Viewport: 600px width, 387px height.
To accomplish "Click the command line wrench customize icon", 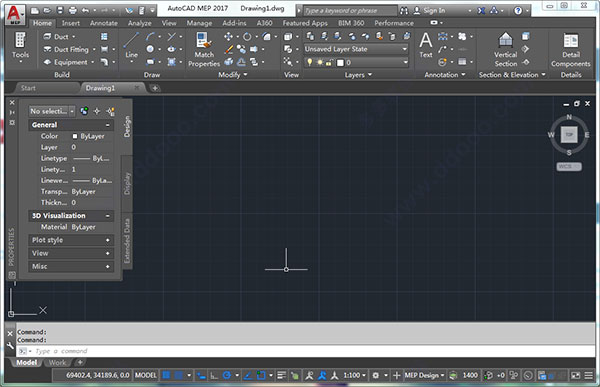I will click(10, 346).
